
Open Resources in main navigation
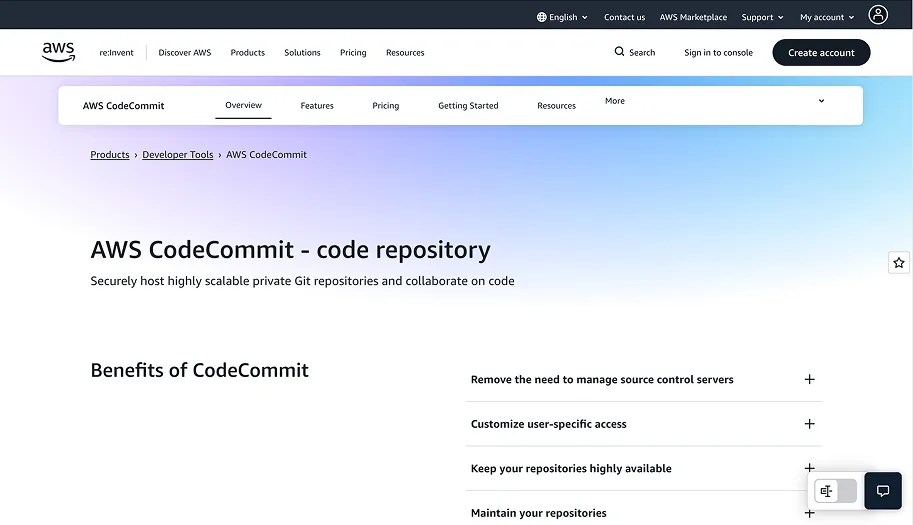pyautogui.click(x=405, y=52)
